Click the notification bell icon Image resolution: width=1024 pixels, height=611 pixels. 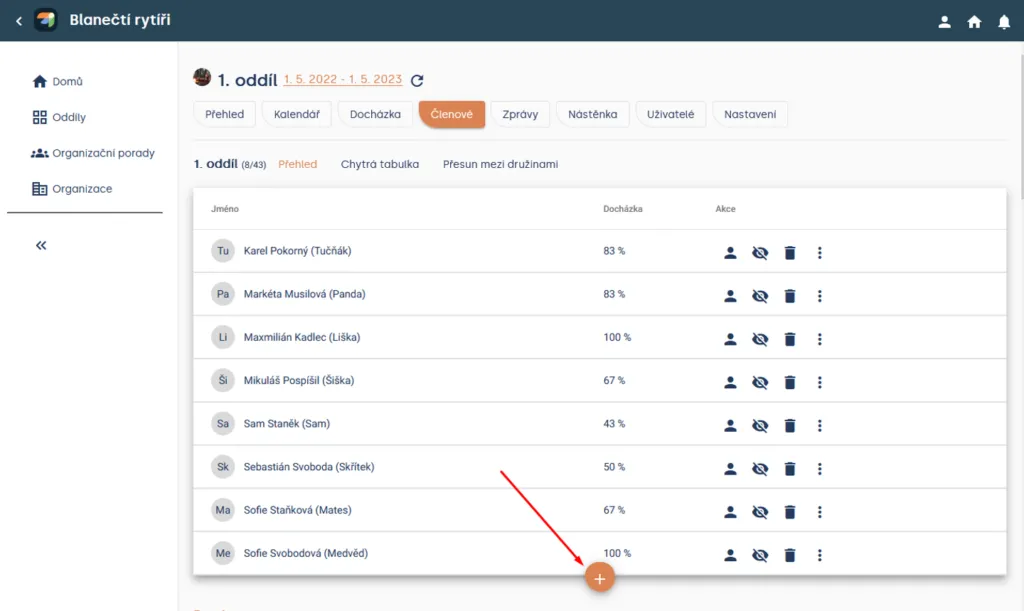click(1004, 22)
